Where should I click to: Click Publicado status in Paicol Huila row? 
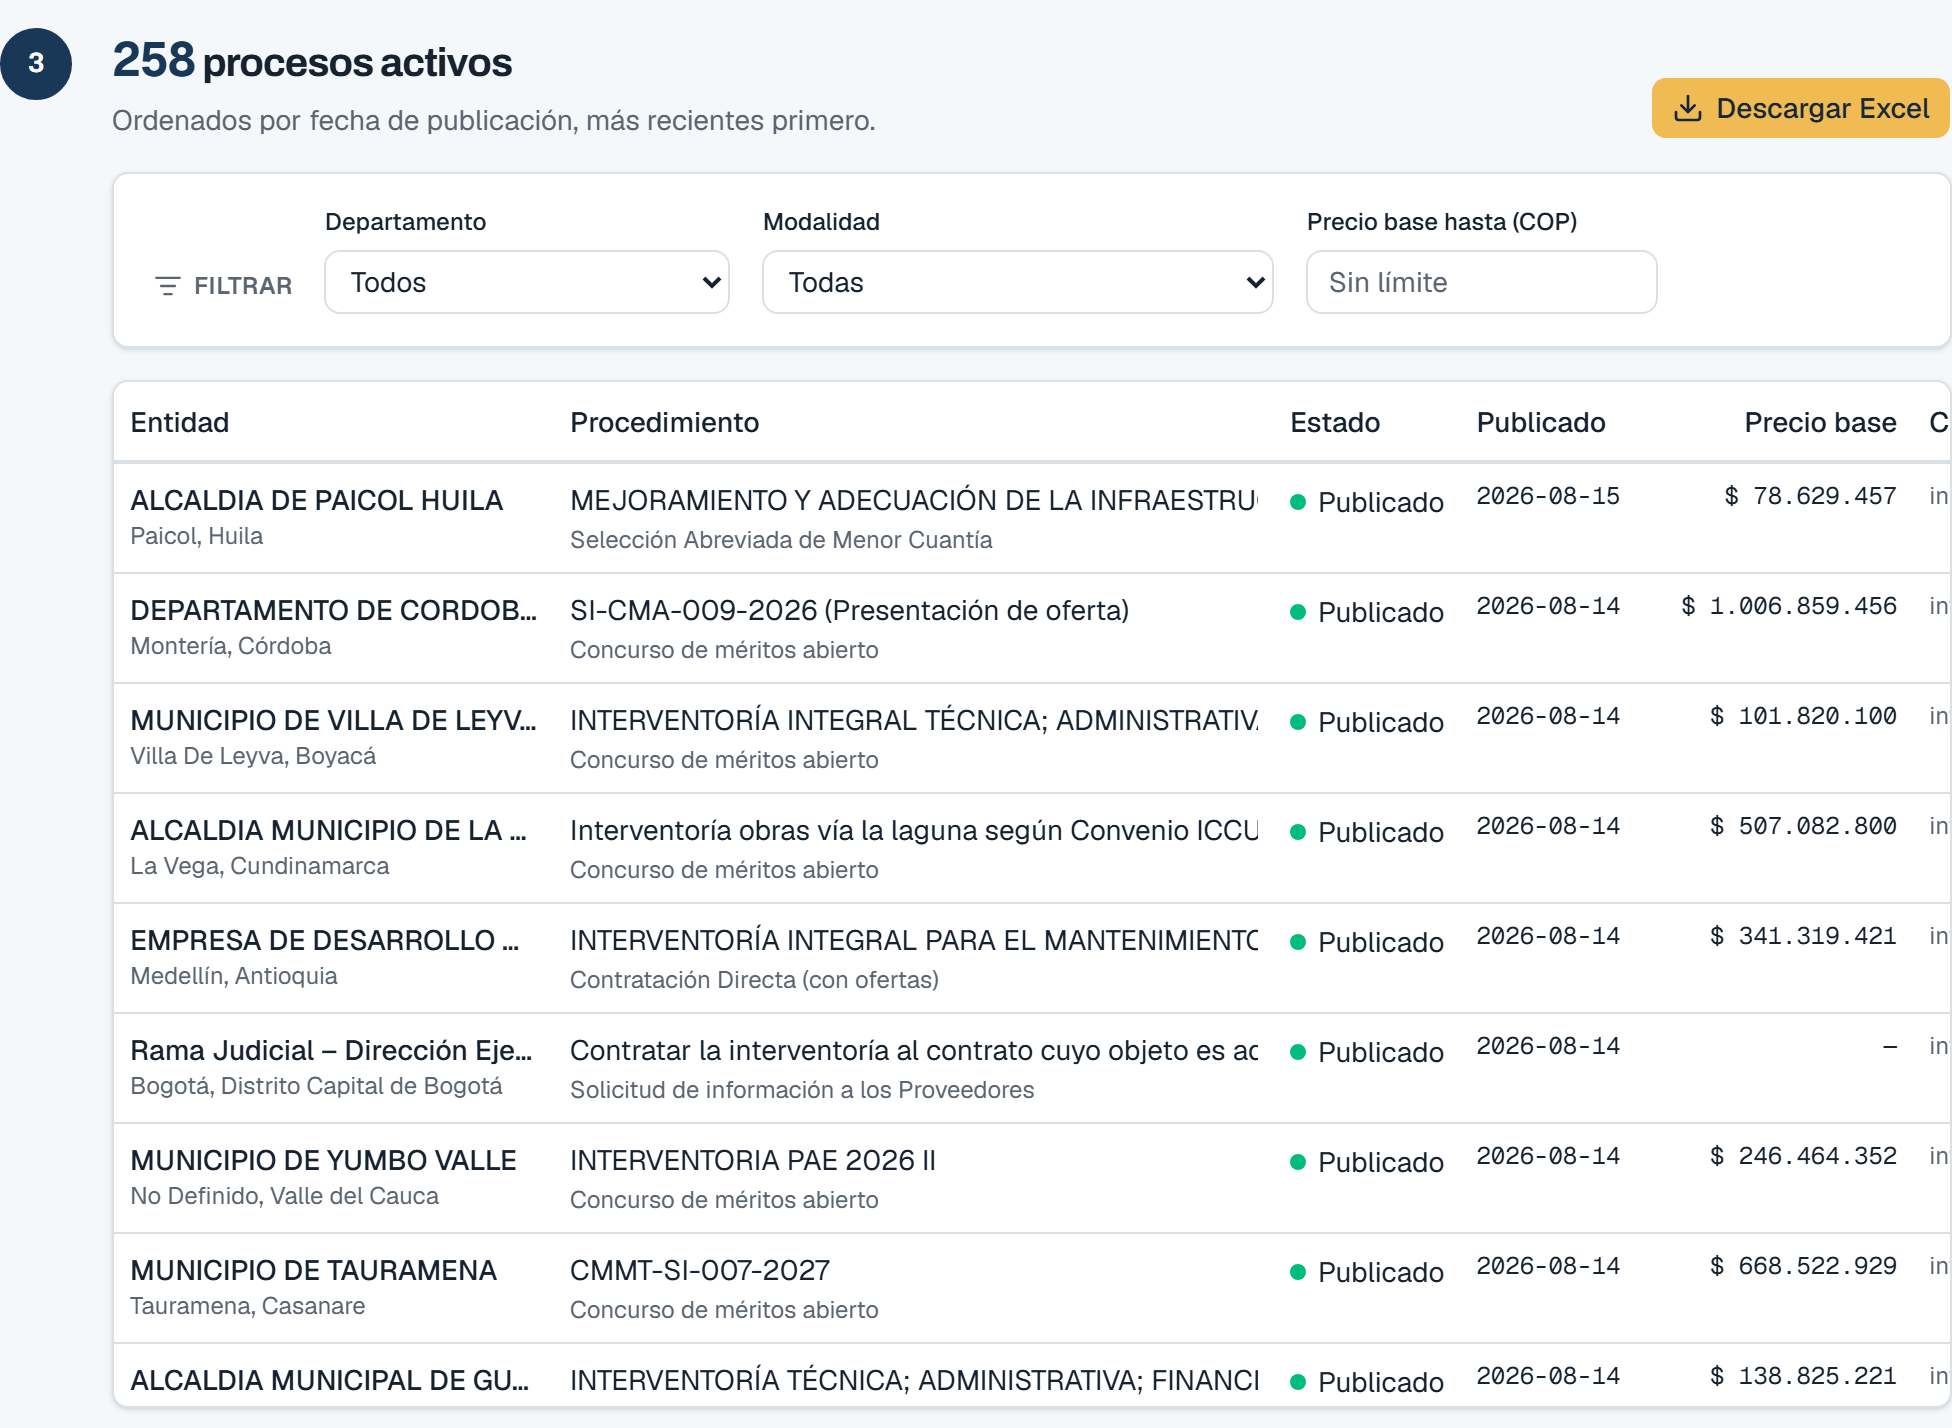click(1367, 502)
